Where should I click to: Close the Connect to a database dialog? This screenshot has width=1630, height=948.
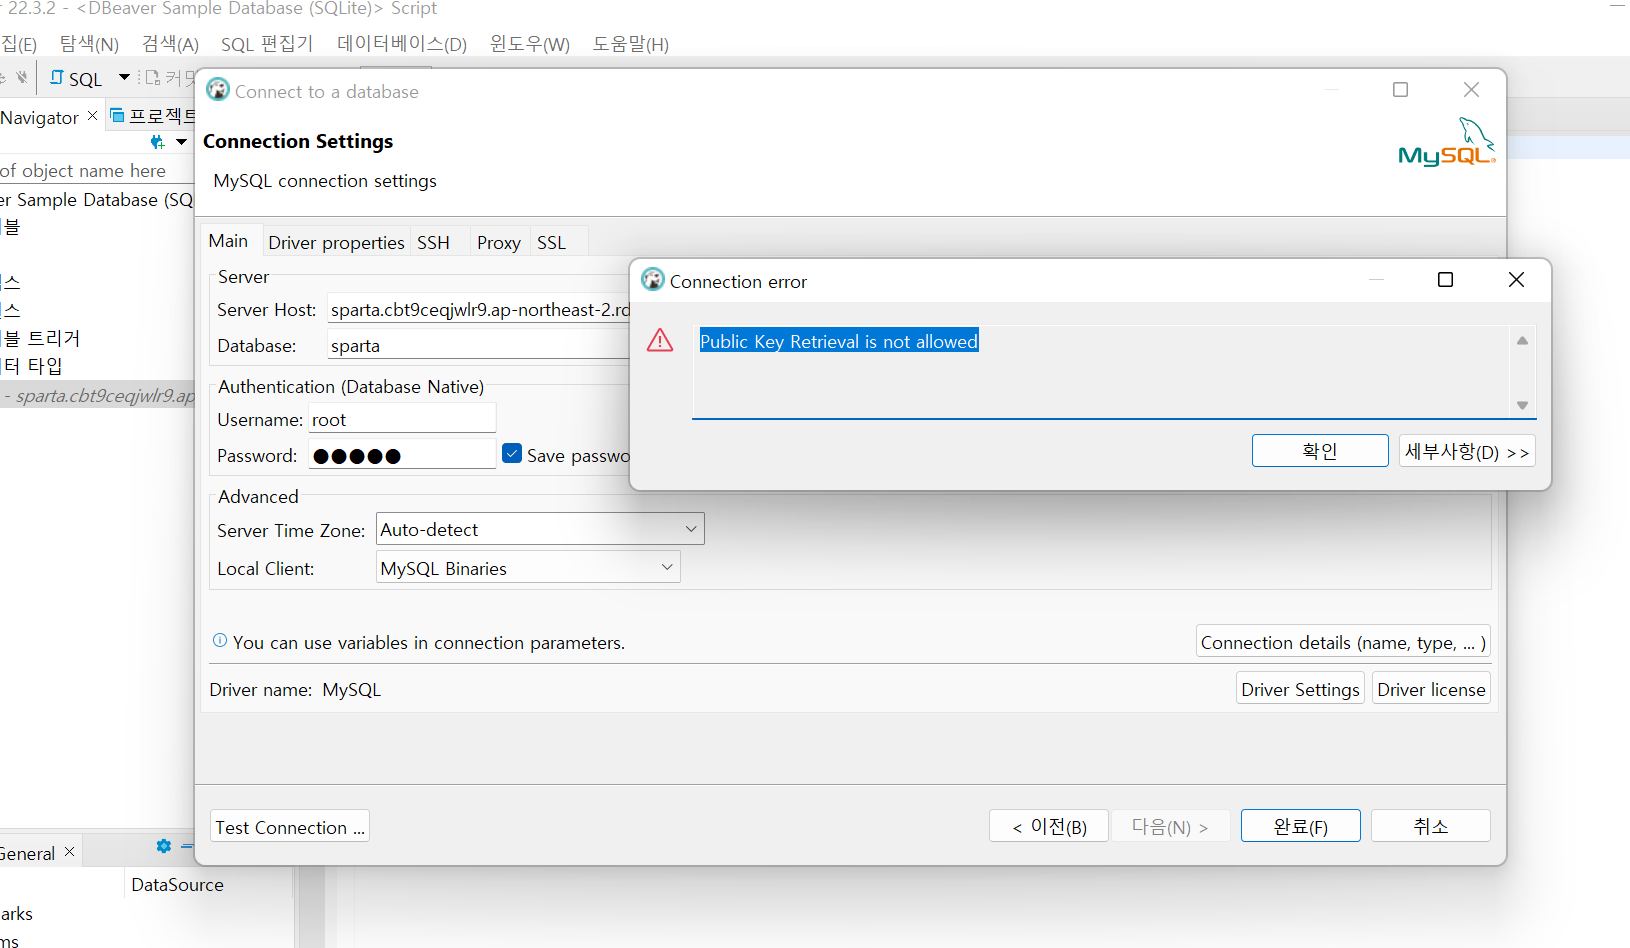click(x=1471, y=90)
